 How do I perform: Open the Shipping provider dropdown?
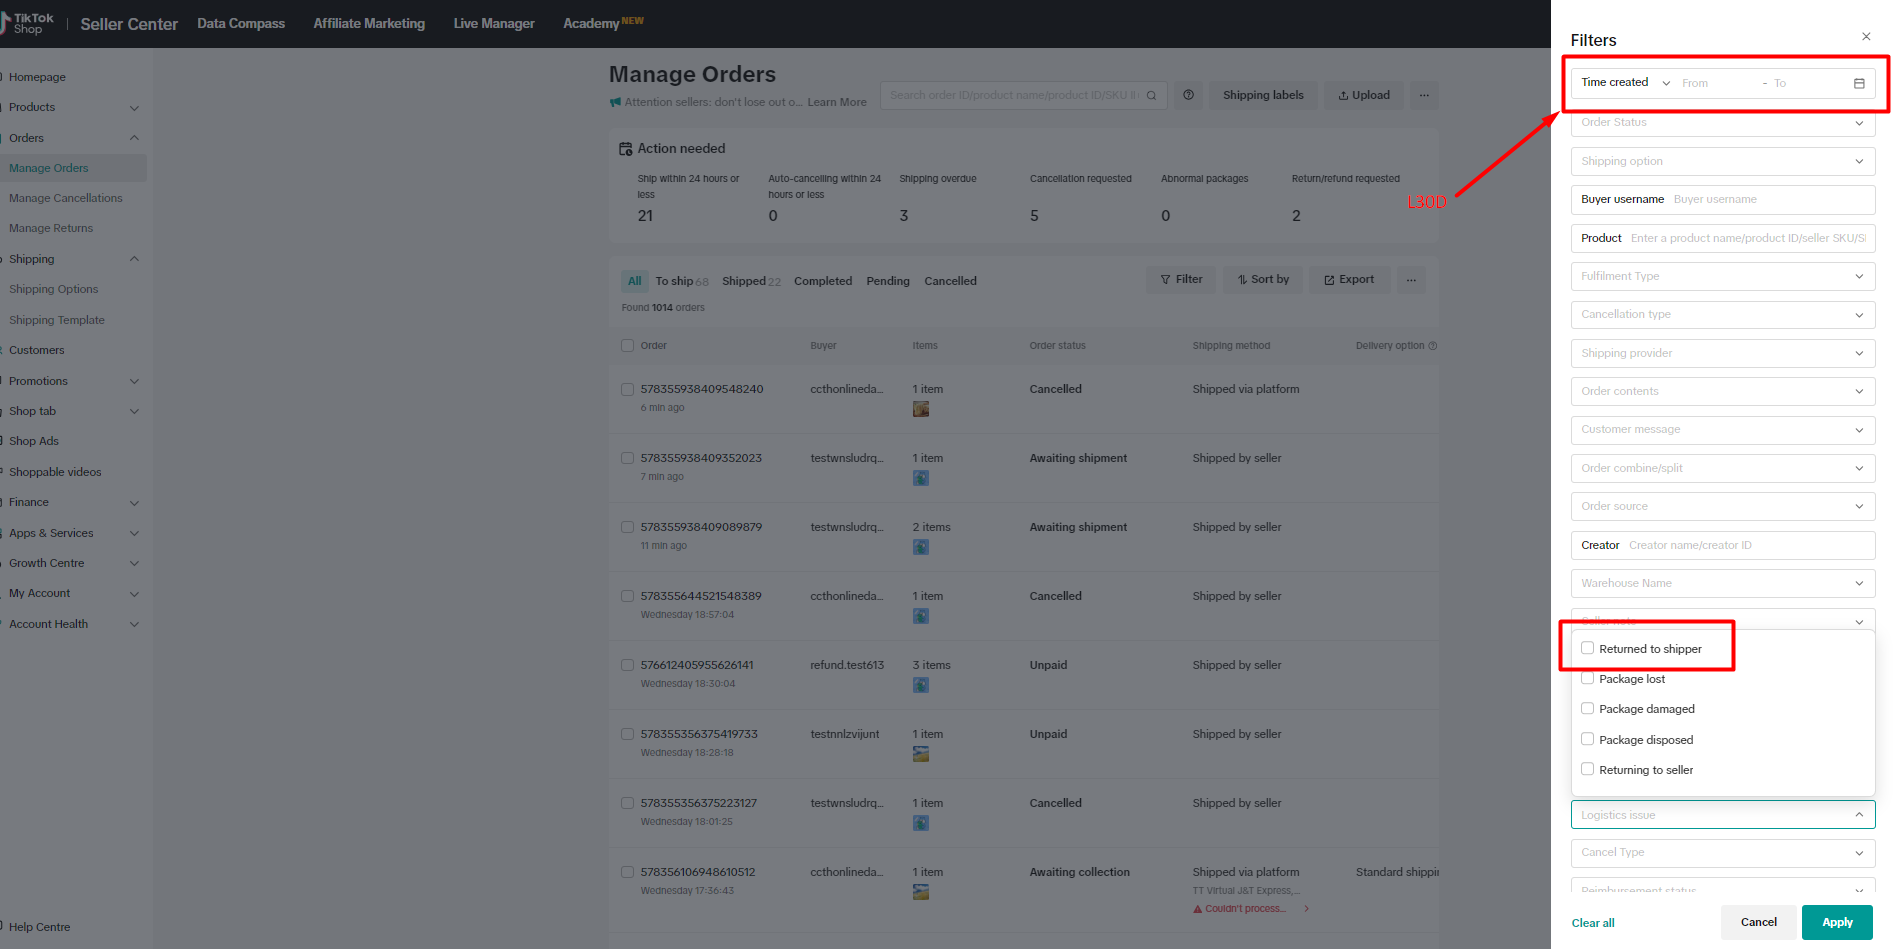[x=1722, y=353]
